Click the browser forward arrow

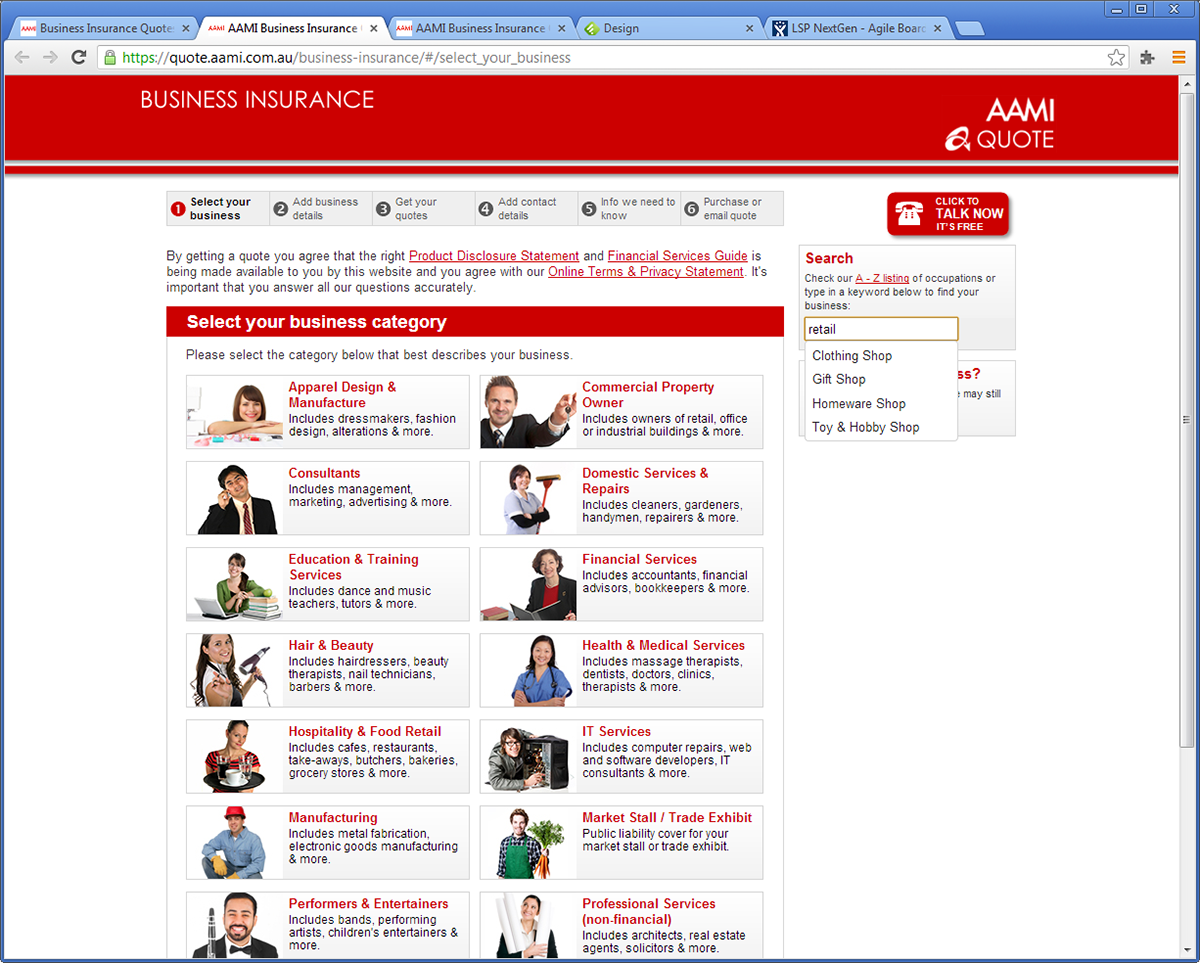tap(50, 57)
